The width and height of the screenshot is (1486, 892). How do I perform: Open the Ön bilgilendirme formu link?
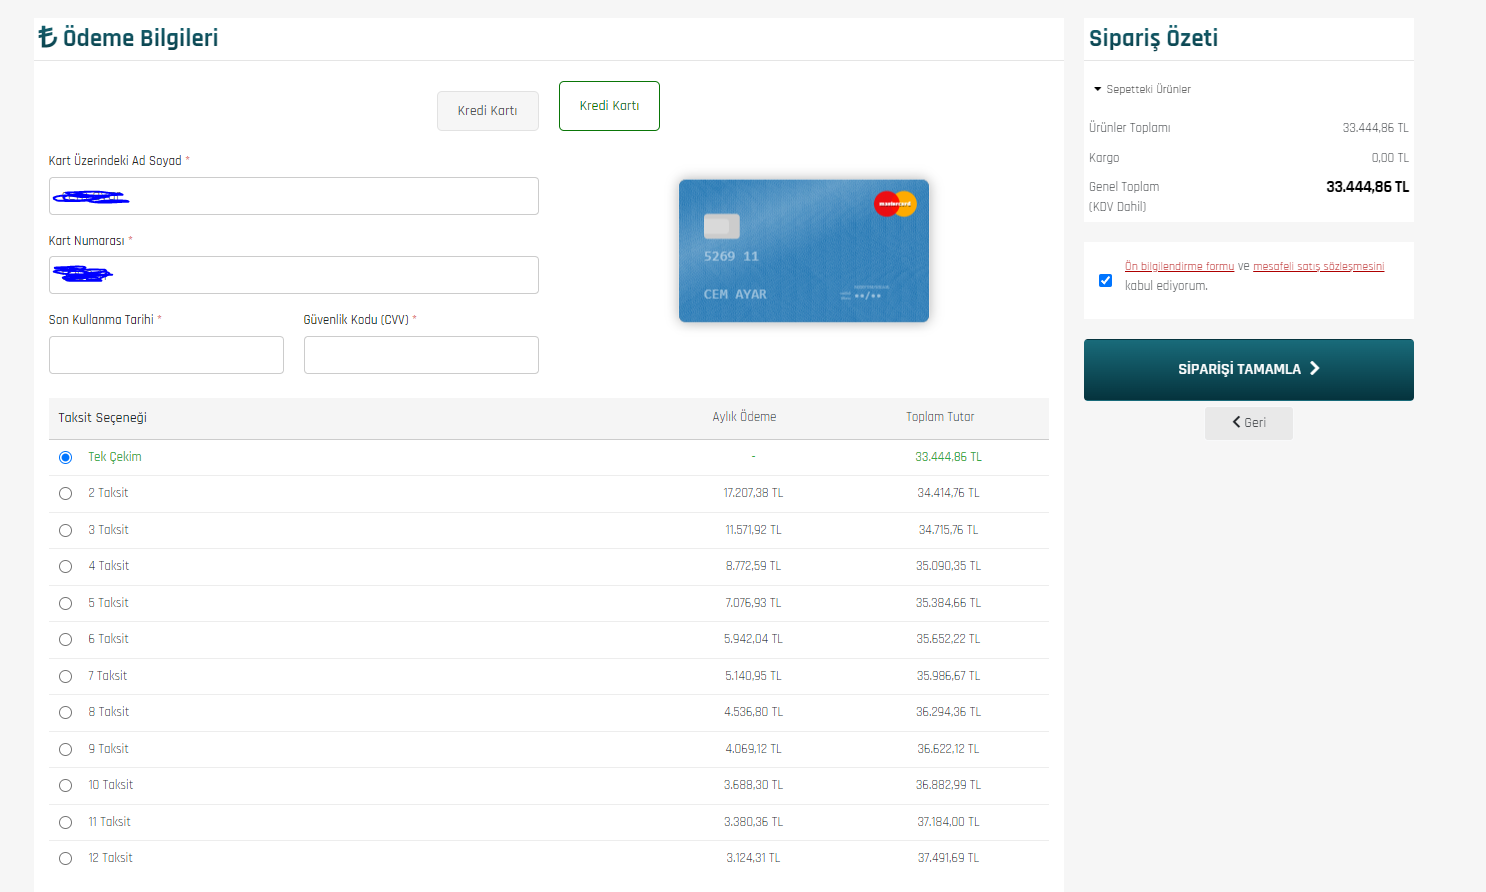click(x=1179, y=266)
